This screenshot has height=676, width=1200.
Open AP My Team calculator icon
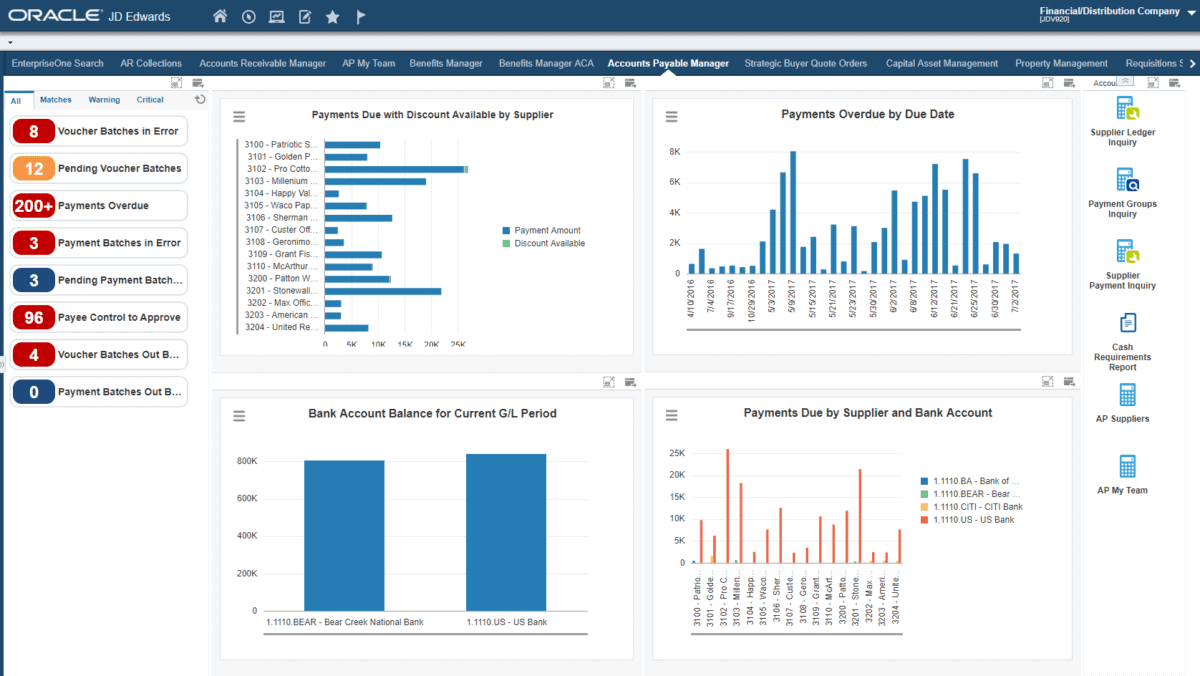pyautogui.click(x=1127, y=466)
